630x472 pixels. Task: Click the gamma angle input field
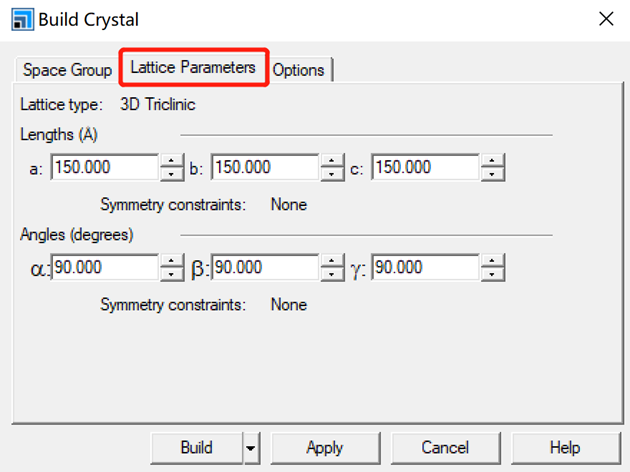click(x=424, y=267)
